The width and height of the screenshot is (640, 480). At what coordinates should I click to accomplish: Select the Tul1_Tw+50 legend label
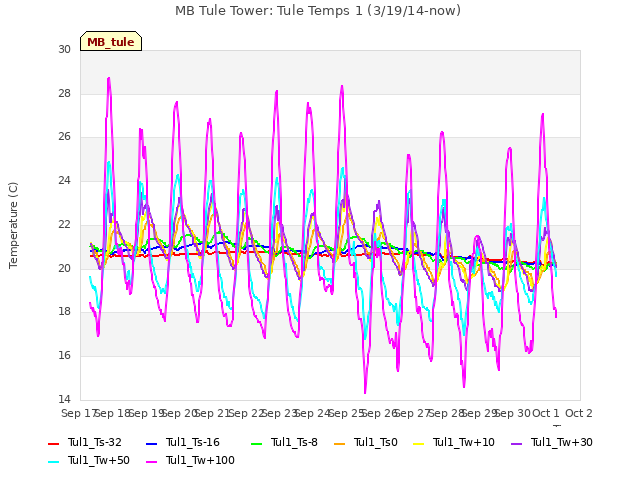99,460
